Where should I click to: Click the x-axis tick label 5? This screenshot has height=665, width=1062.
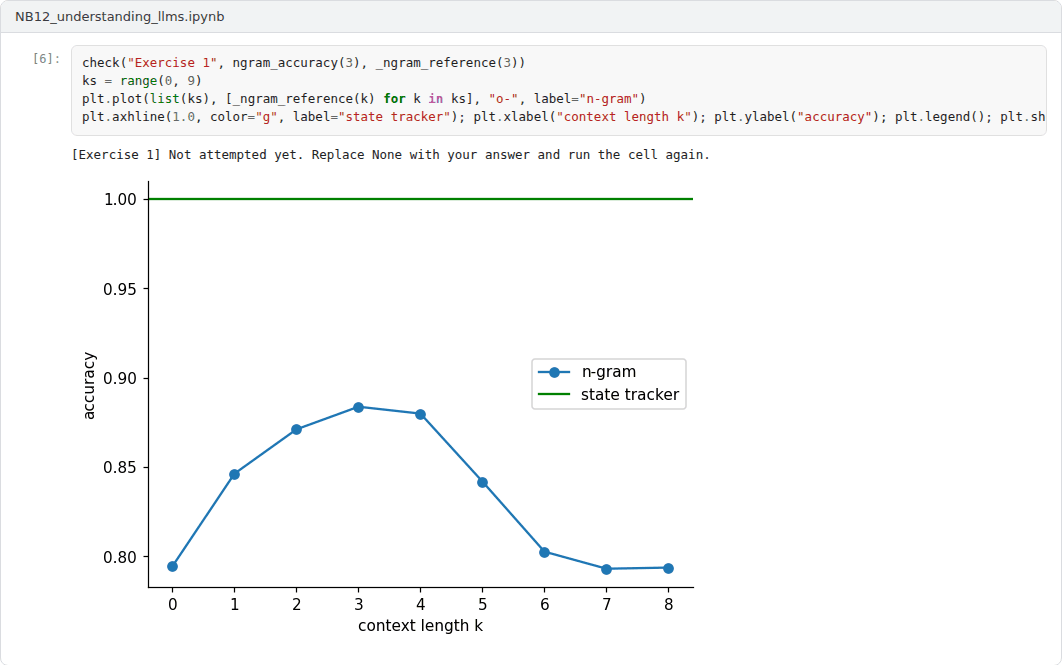pyautogui.click(x=482, y=605)
